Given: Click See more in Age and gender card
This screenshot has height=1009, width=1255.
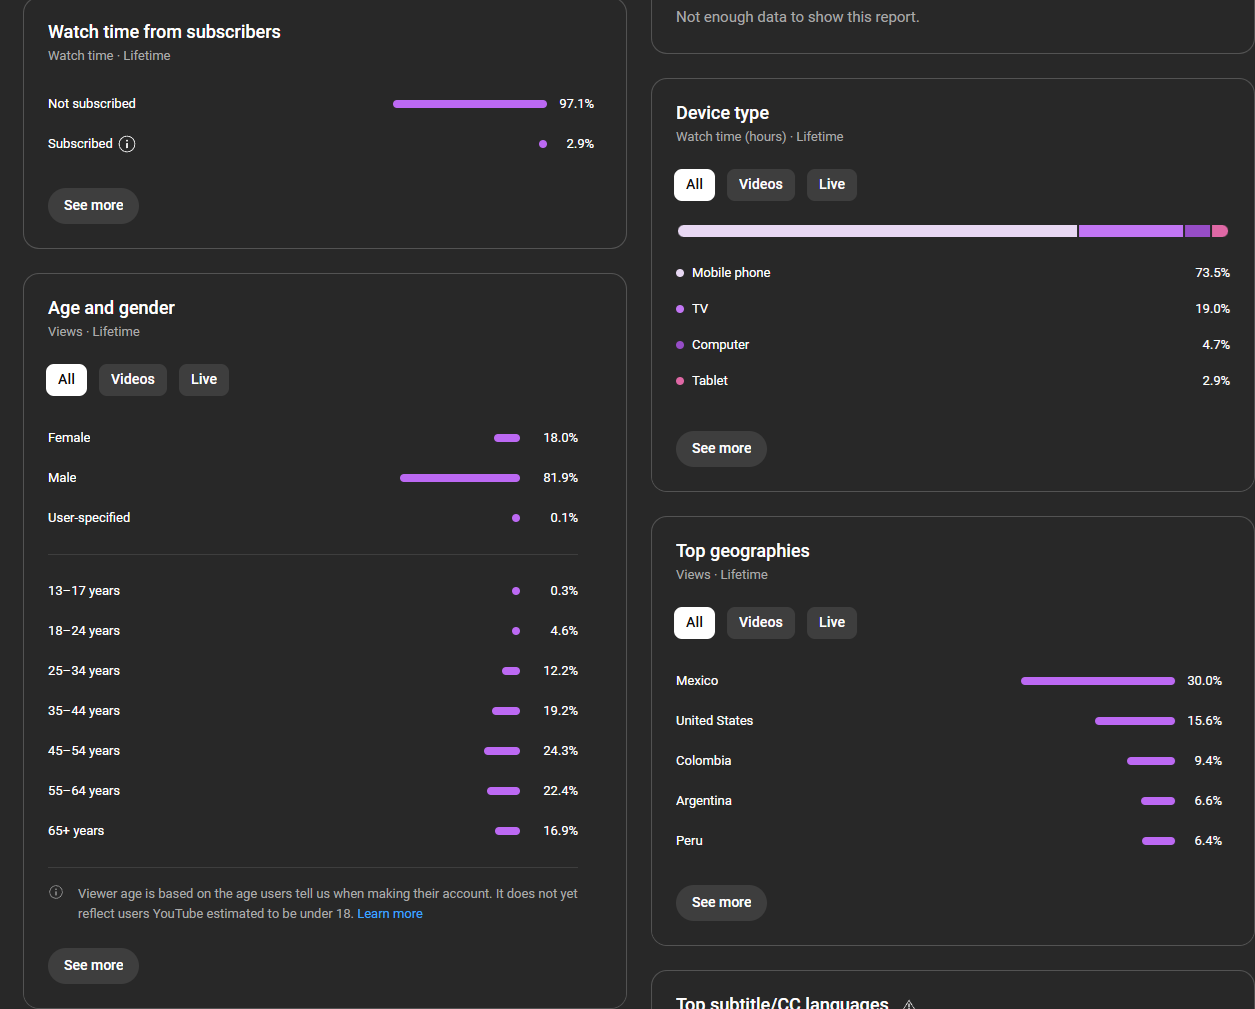Looking at the screenshot, I should coord(93,966).
